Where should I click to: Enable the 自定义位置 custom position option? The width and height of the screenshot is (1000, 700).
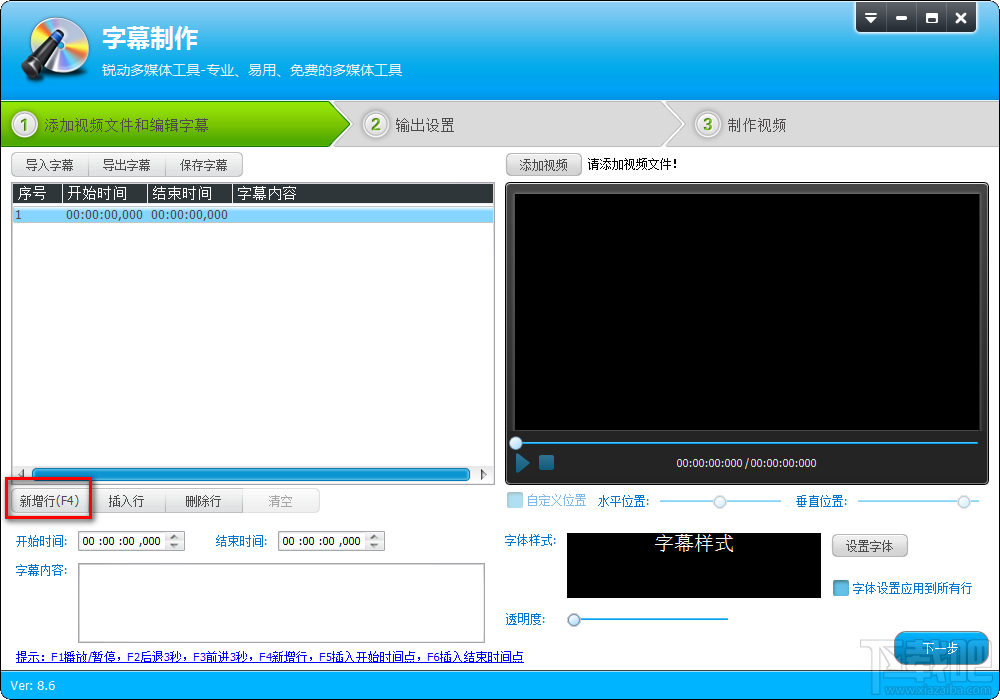point(515,500)
